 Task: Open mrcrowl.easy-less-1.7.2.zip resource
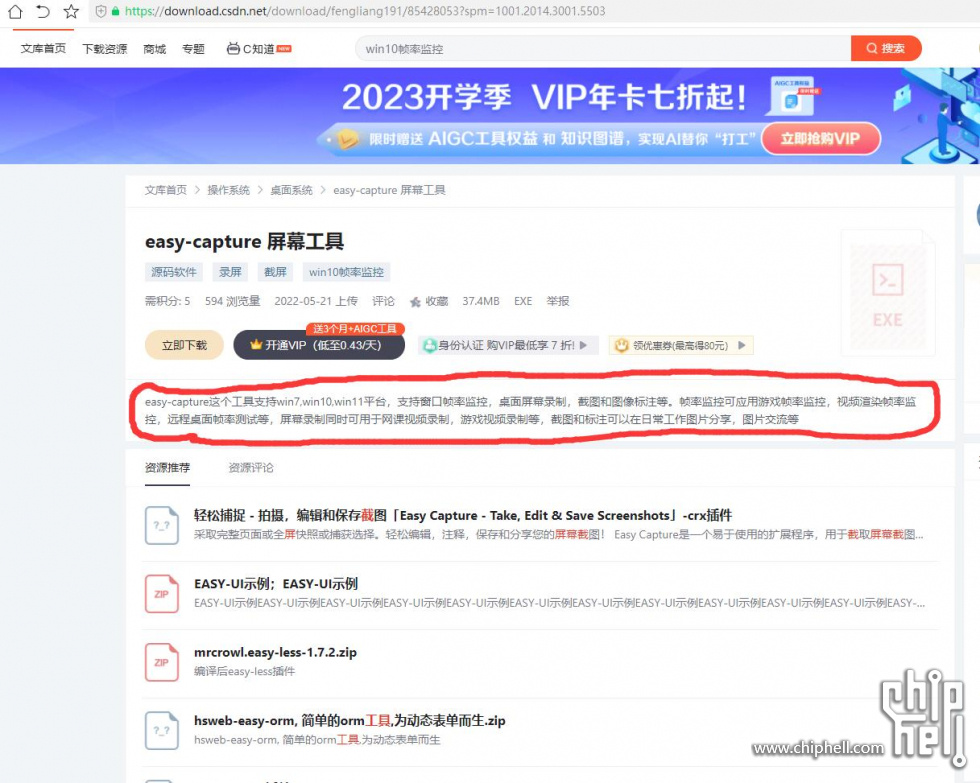coord(276,652)
